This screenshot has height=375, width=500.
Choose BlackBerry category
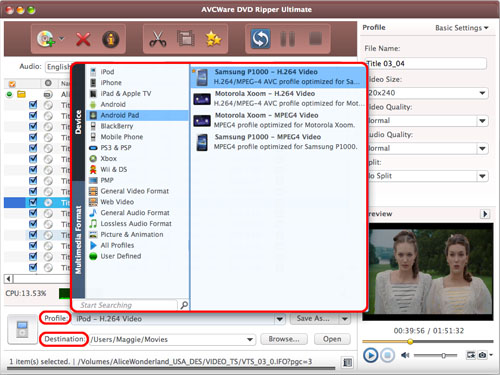[x=137, y=126]
